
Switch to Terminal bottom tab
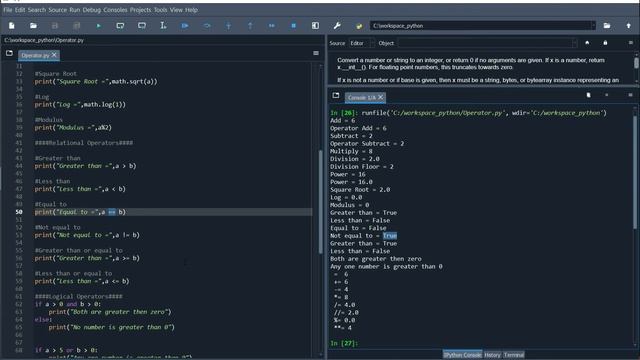pyautogui.click(x=514, y=355)
